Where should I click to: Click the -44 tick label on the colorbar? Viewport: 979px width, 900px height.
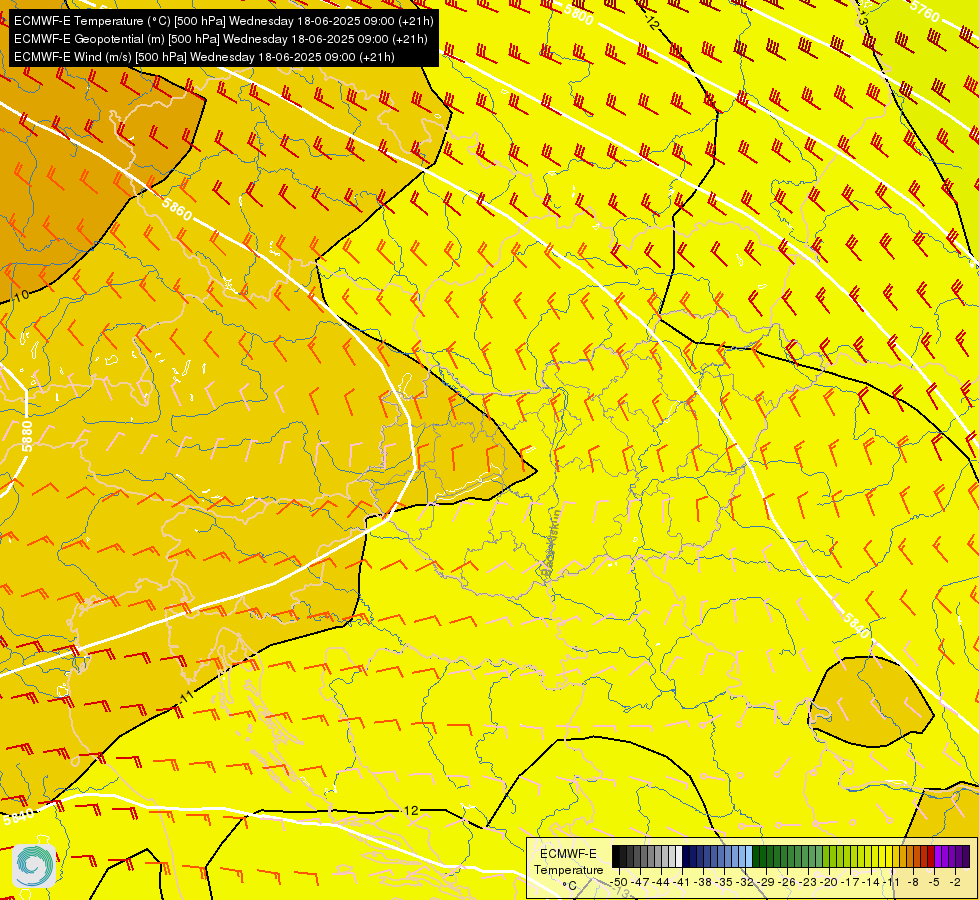coord(661,882)
